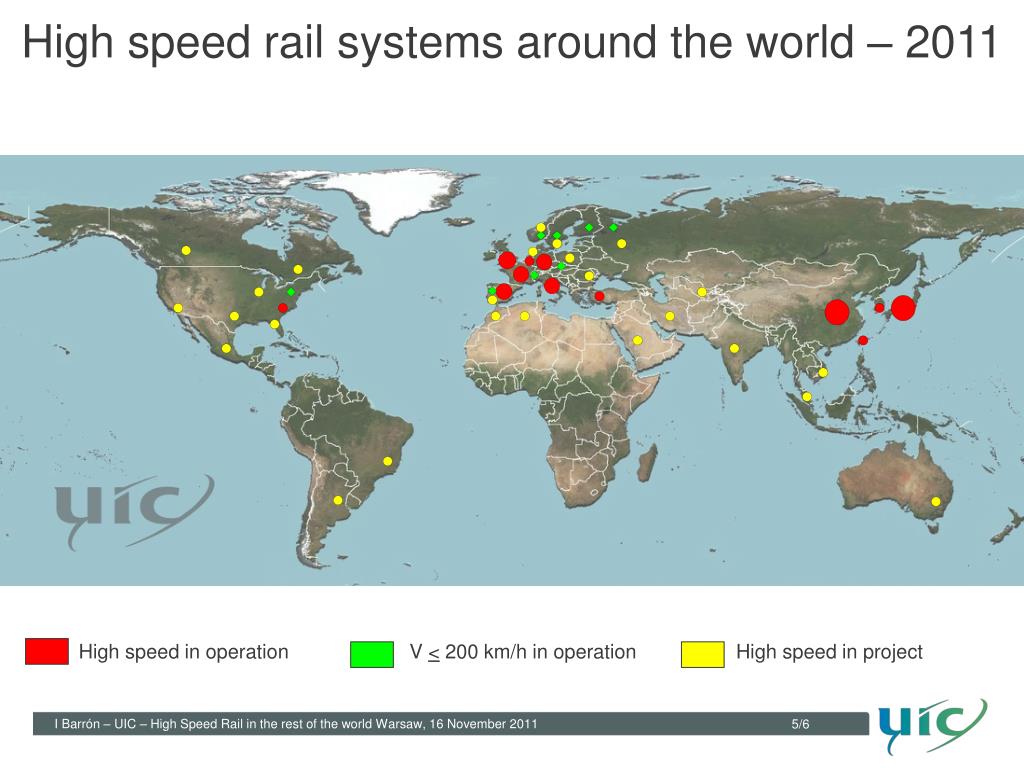The width and height of the screenshot is (1024, 768).
Task: Click the yellow dot in Florida
Action: [275, 324]
